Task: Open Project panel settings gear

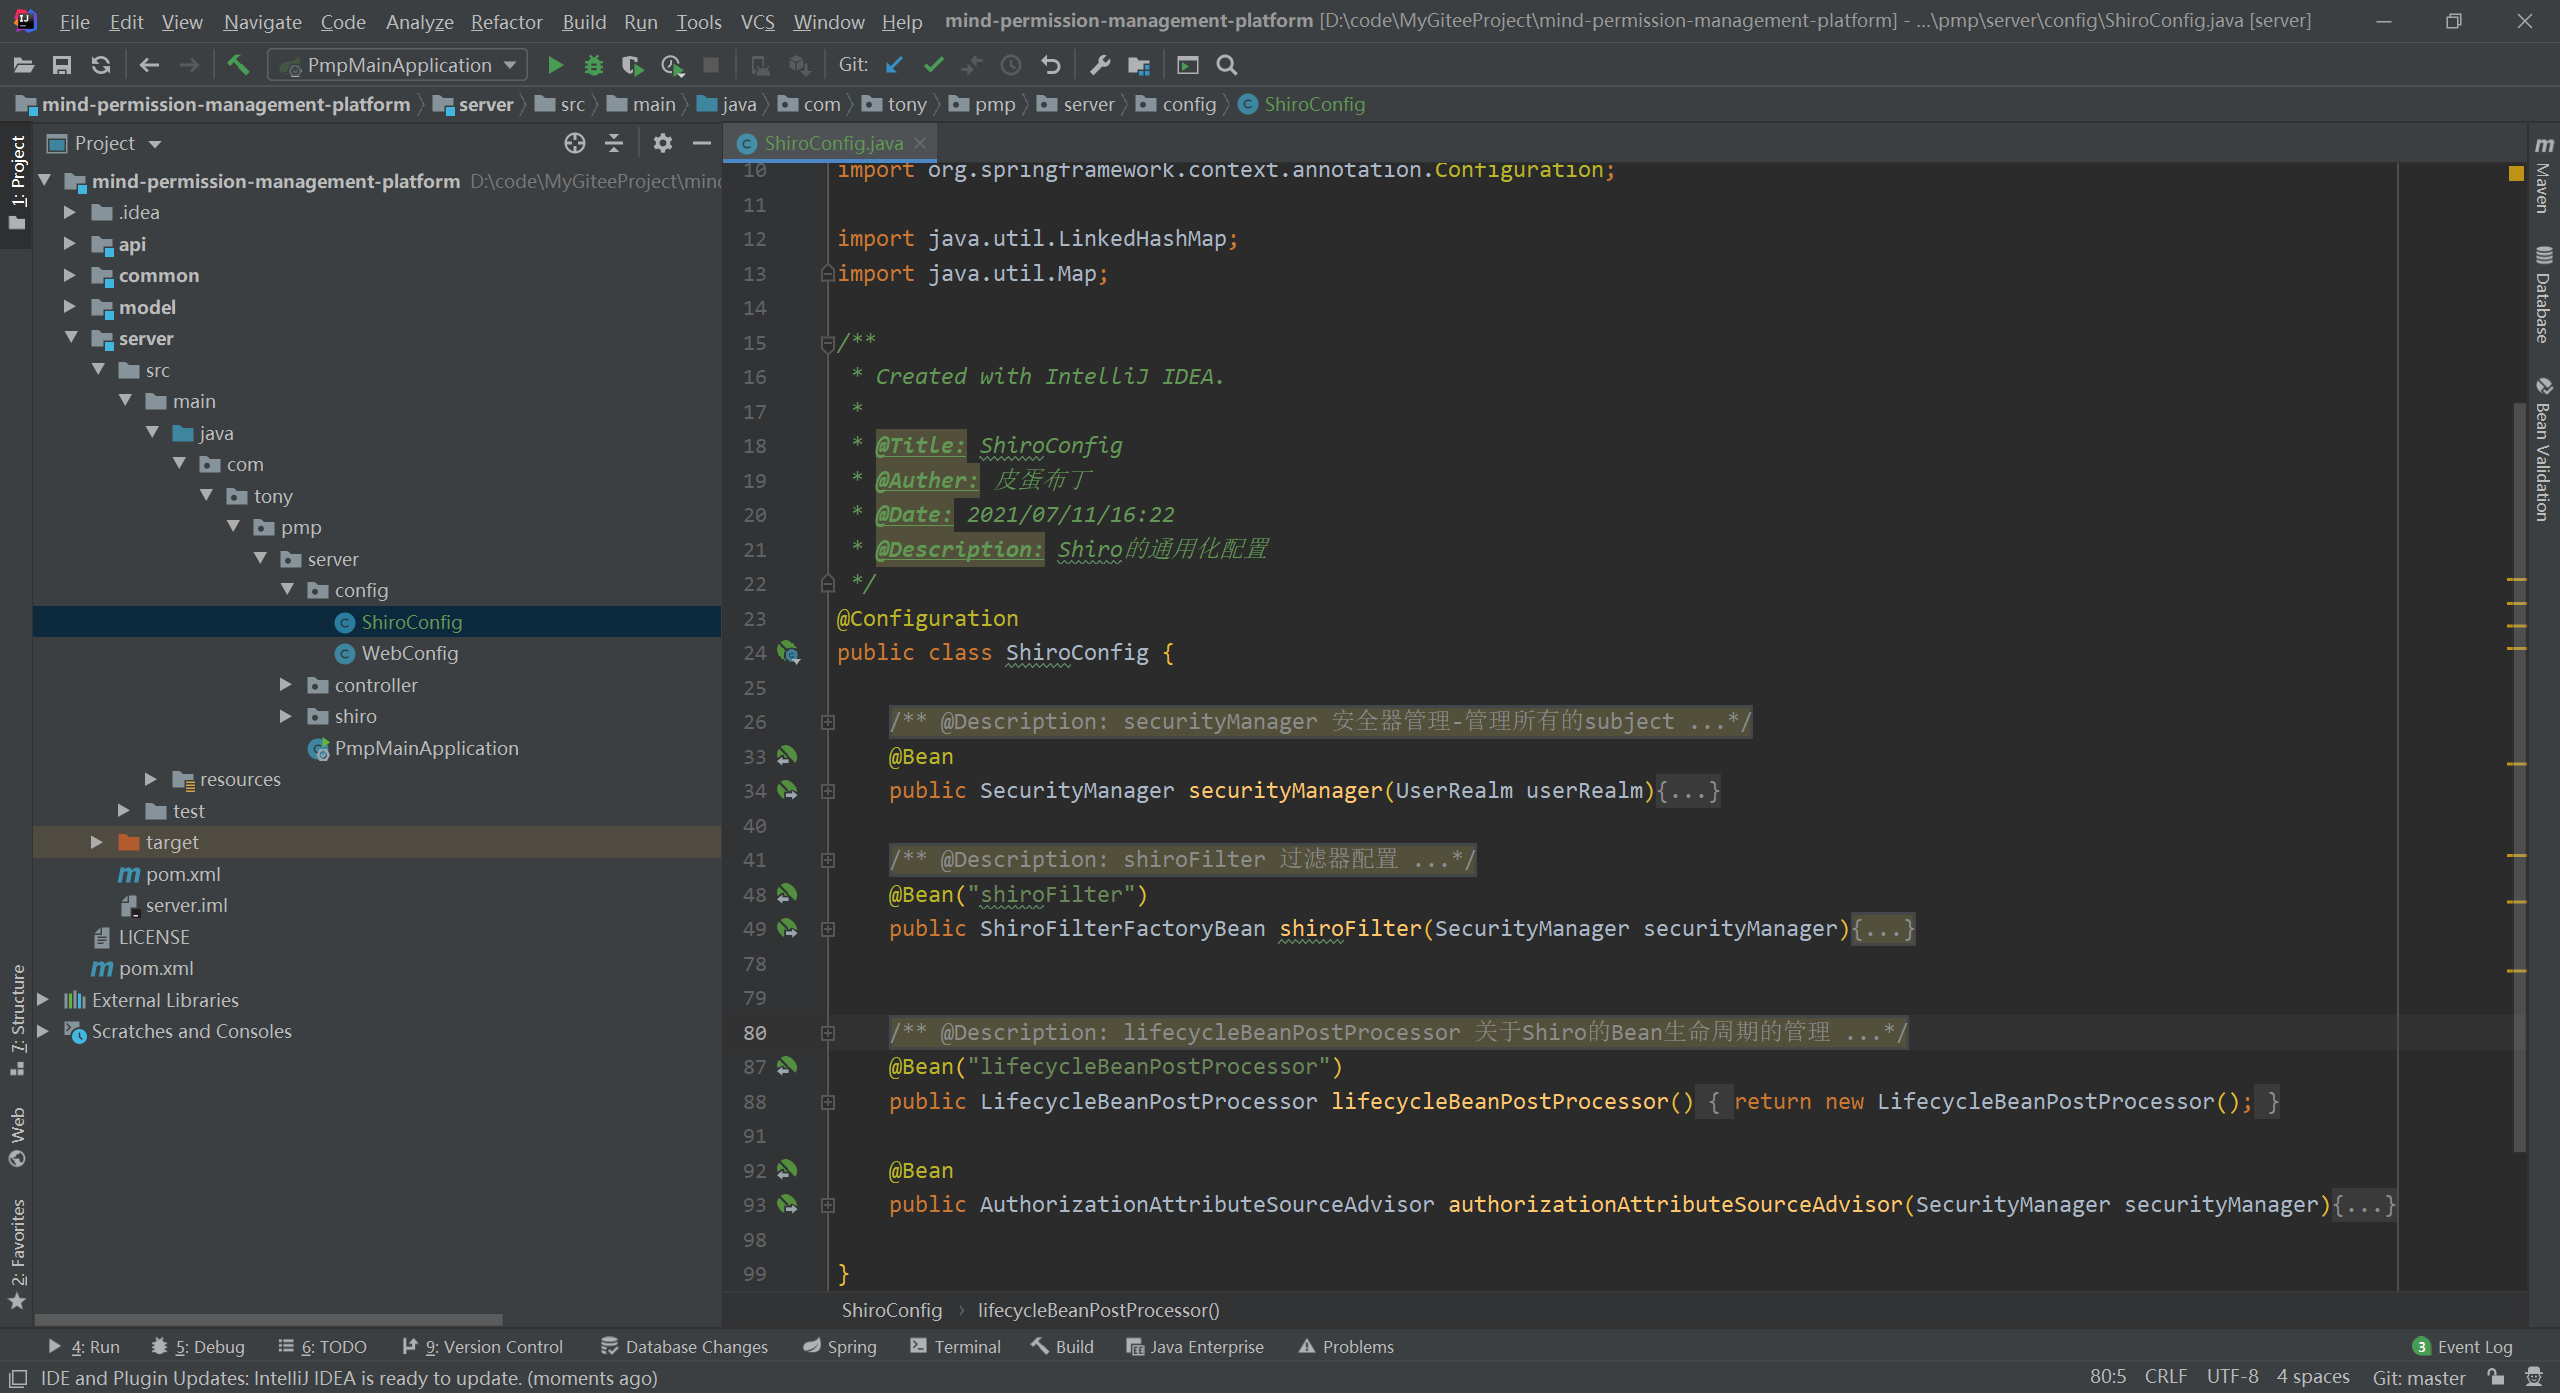Action: click(662, 143)
